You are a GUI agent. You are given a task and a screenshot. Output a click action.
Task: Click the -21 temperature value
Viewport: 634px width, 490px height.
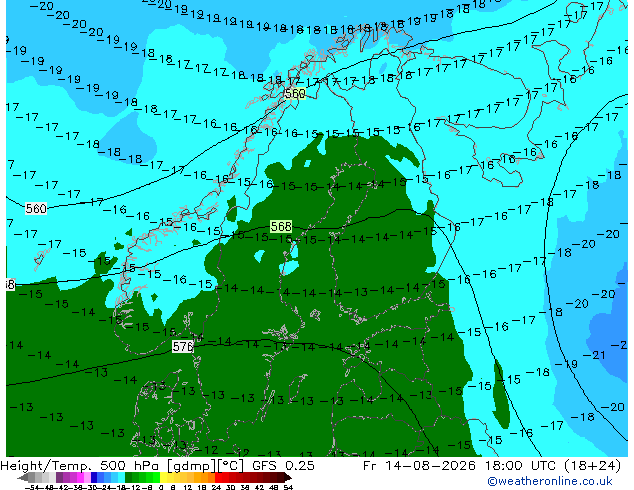tap(594, 355)
